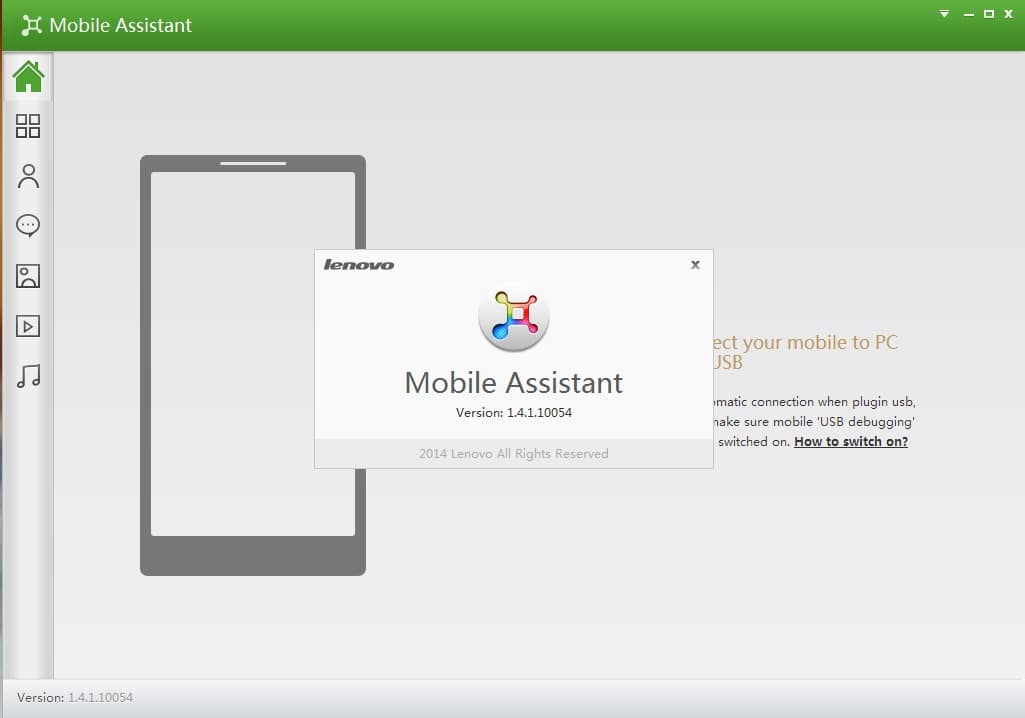Click the colorful Mobile Assistant dialog logo

coord(514,318)
